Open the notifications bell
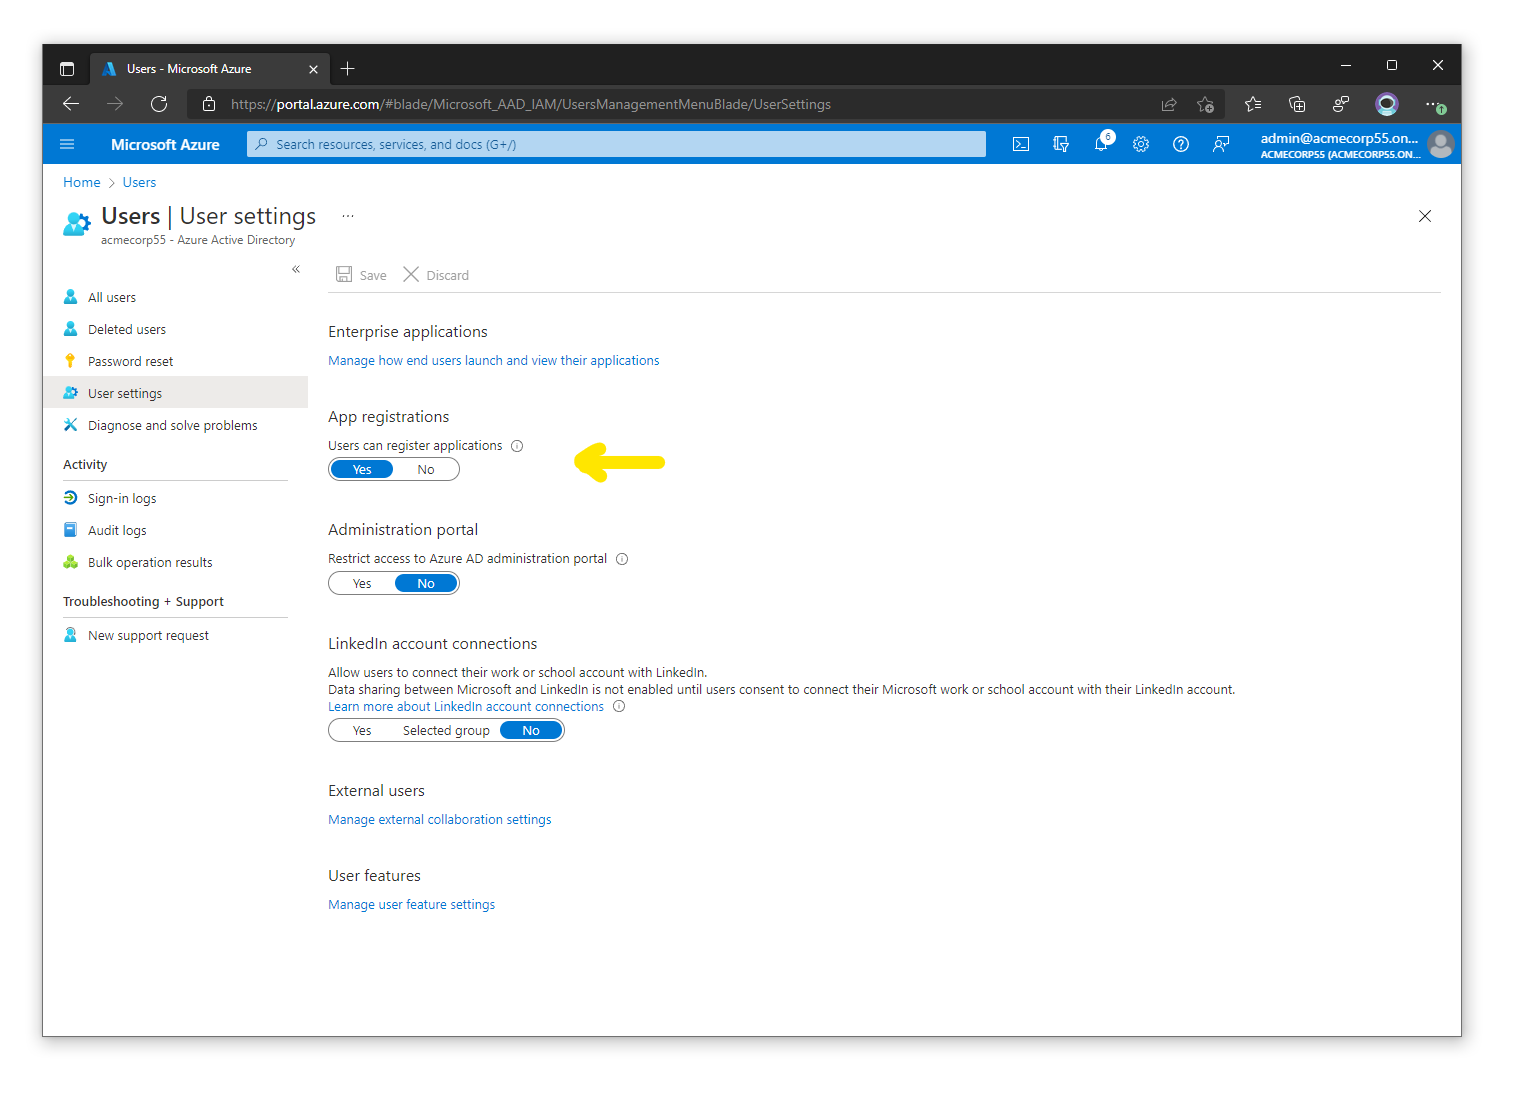Image resolution: width=1516 pixels, height=1096 pixels. [x=1101, y=144]
